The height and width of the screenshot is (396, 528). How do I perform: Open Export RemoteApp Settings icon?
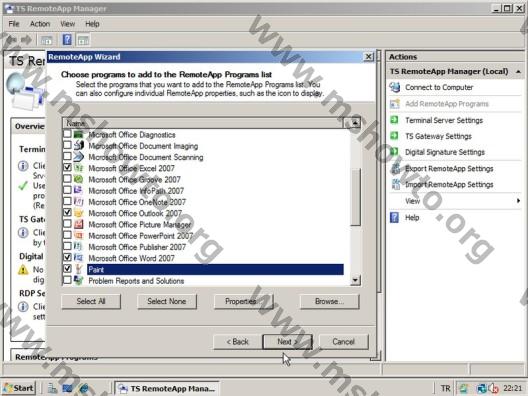pyautogui.click(x=395, y=168)
